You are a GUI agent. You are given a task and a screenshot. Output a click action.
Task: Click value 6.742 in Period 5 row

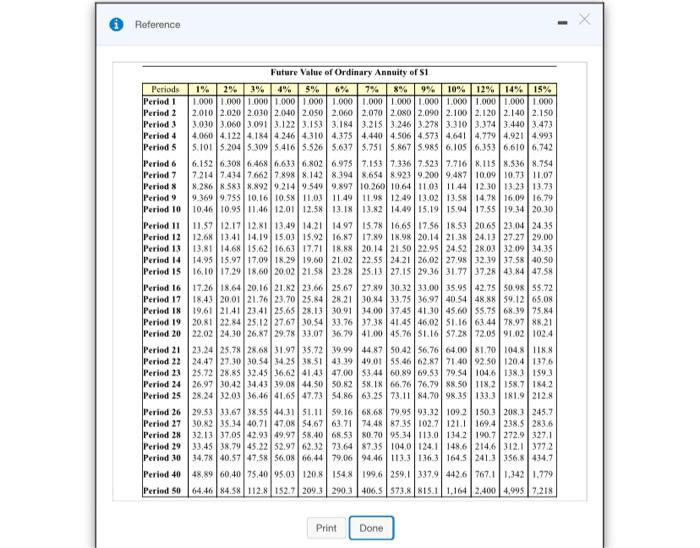(x=542, y=147)
